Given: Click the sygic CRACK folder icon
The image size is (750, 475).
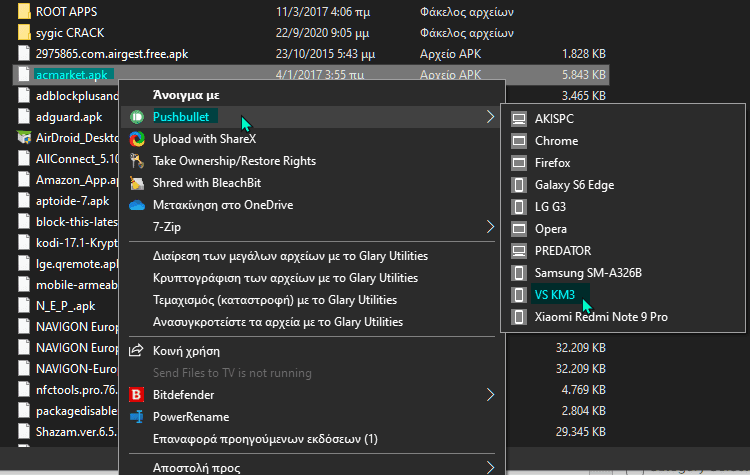Looking at the screenshot, I should pyautogui.click(x=24, y=33).
